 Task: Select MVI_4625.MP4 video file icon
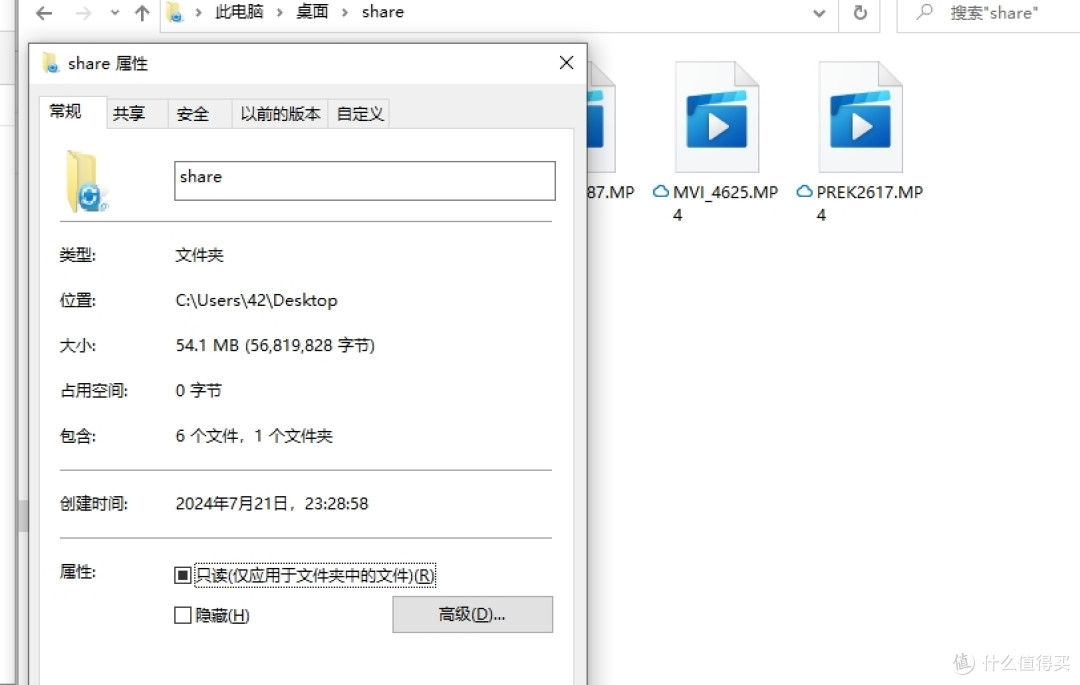[716, 117]
